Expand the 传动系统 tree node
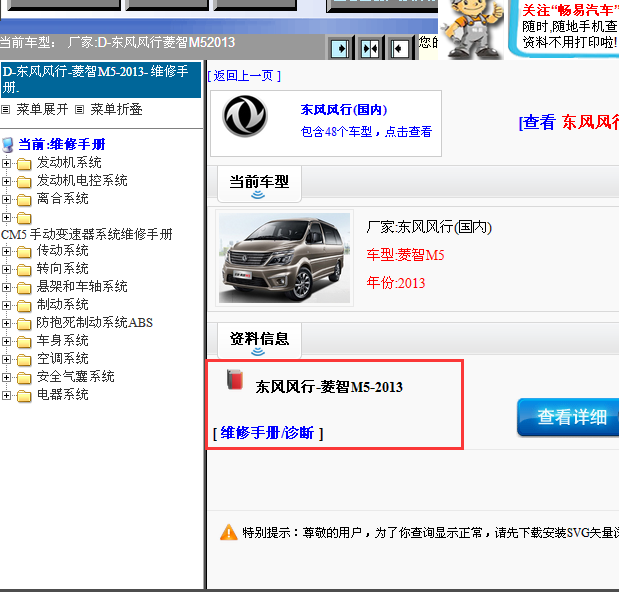 (x=6, y=251)
